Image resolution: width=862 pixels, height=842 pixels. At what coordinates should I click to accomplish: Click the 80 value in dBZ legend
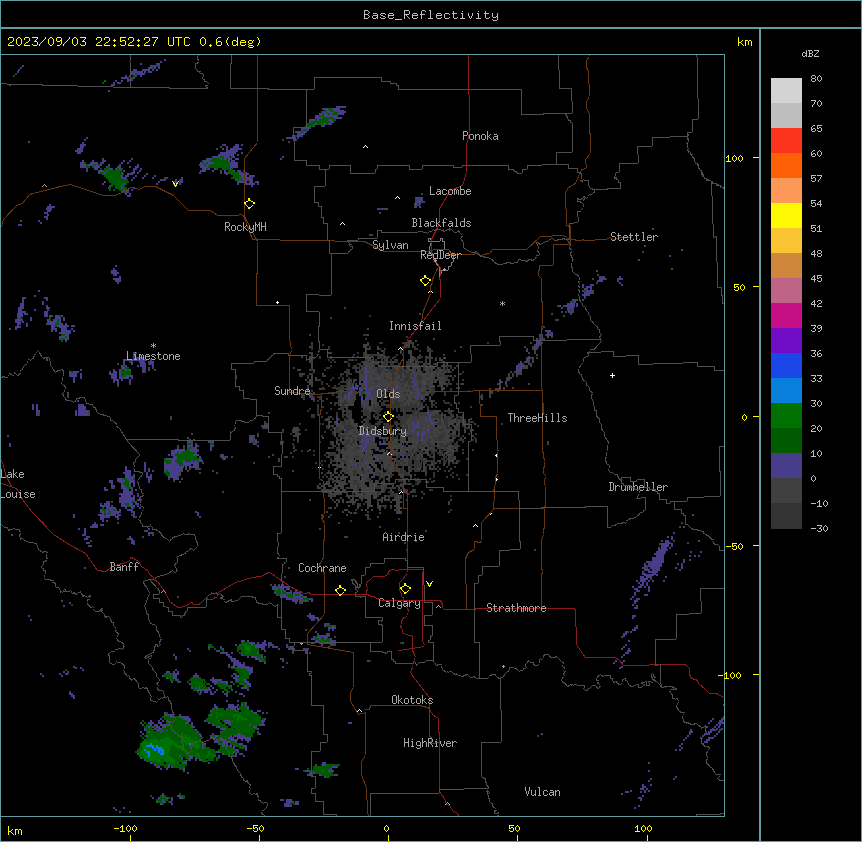click(x=816, y=79)
